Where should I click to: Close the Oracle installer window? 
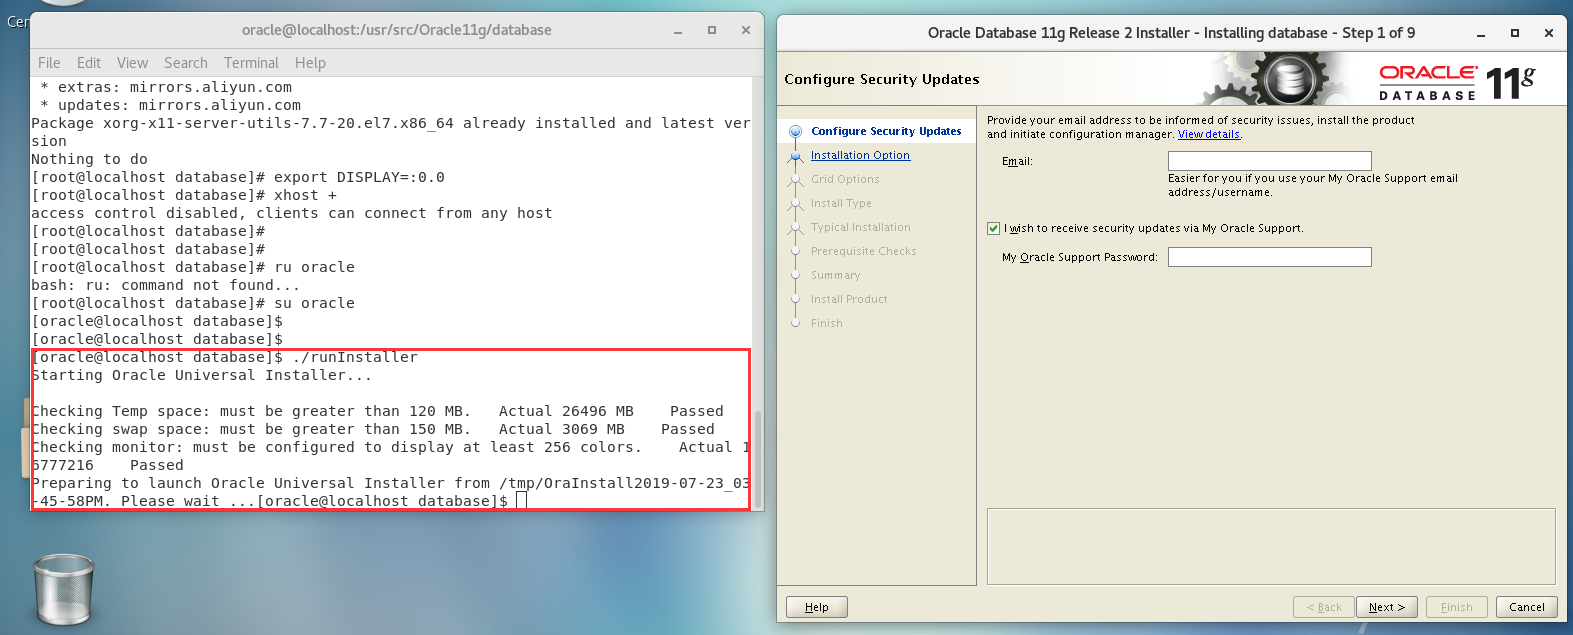pos(1549,33)
